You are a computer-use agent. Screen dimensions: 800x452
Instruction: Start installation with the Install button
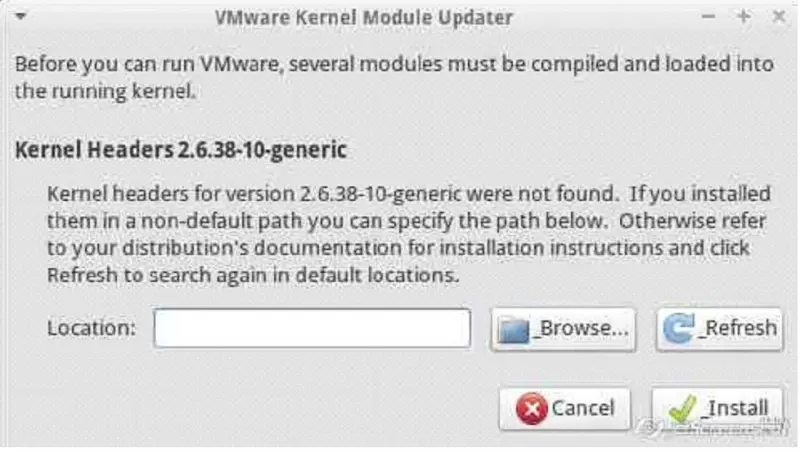pos(717,409)
